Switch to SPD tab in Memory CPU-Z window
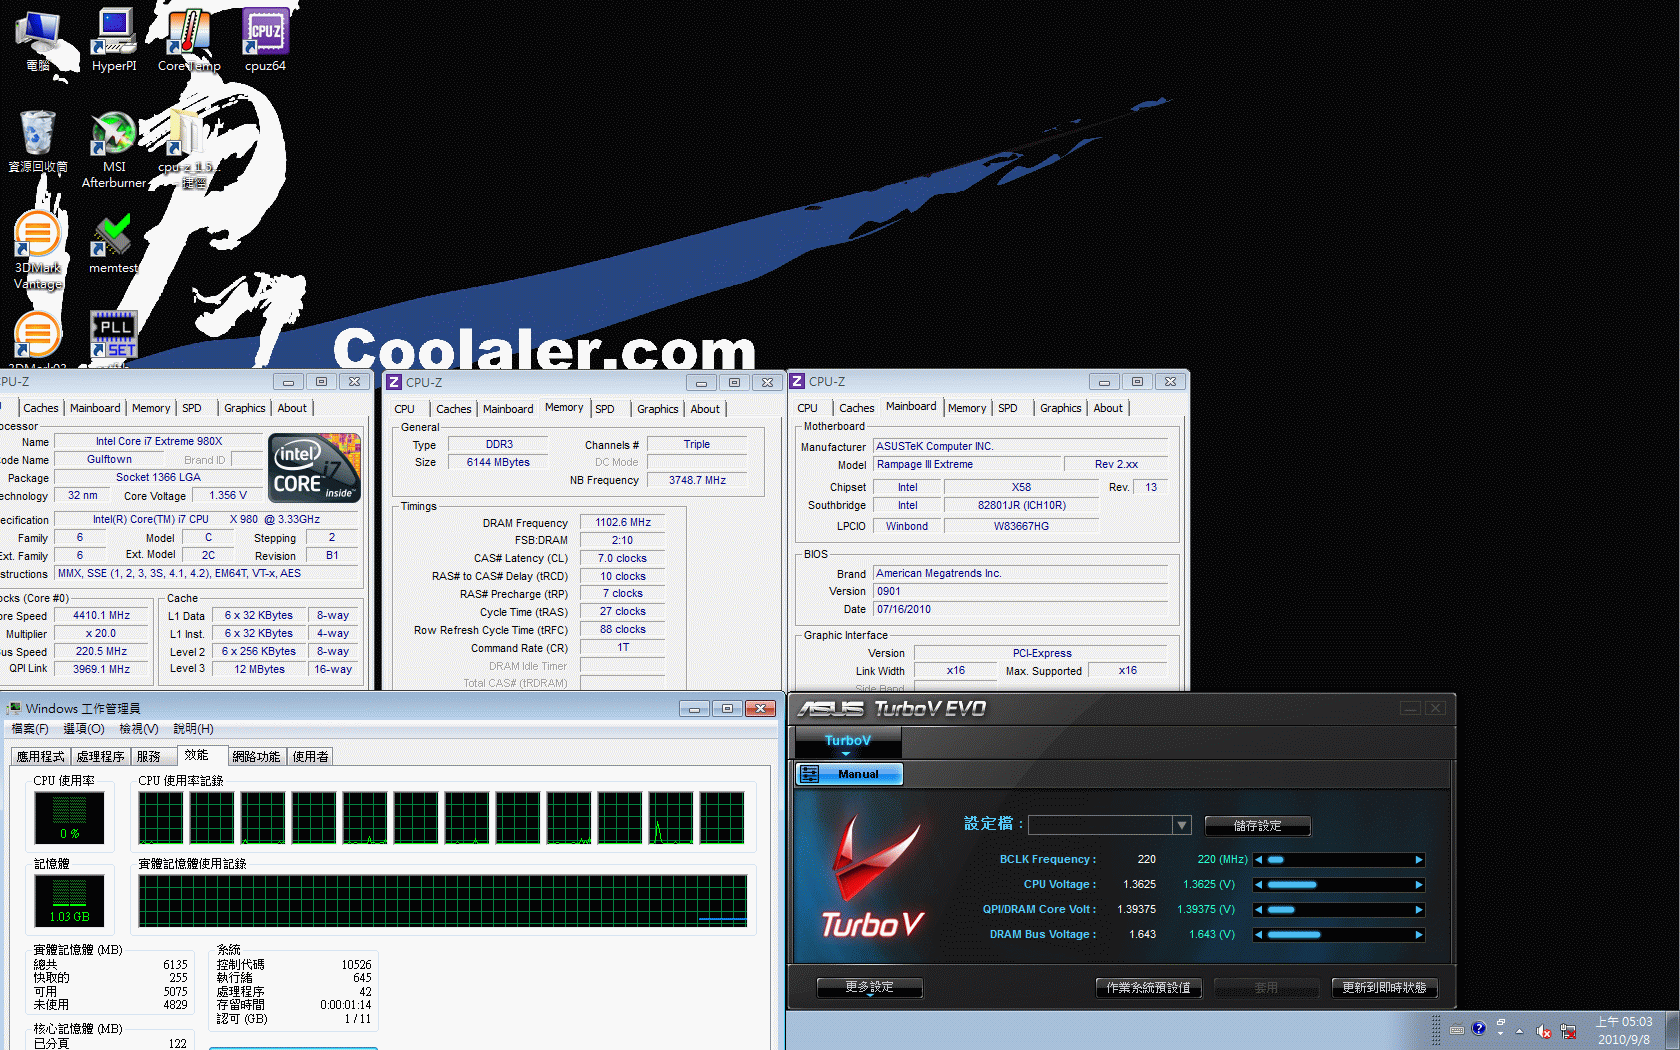Image resolution: width=1680 pixels, height=1050 pixels. tap(605, 409)
